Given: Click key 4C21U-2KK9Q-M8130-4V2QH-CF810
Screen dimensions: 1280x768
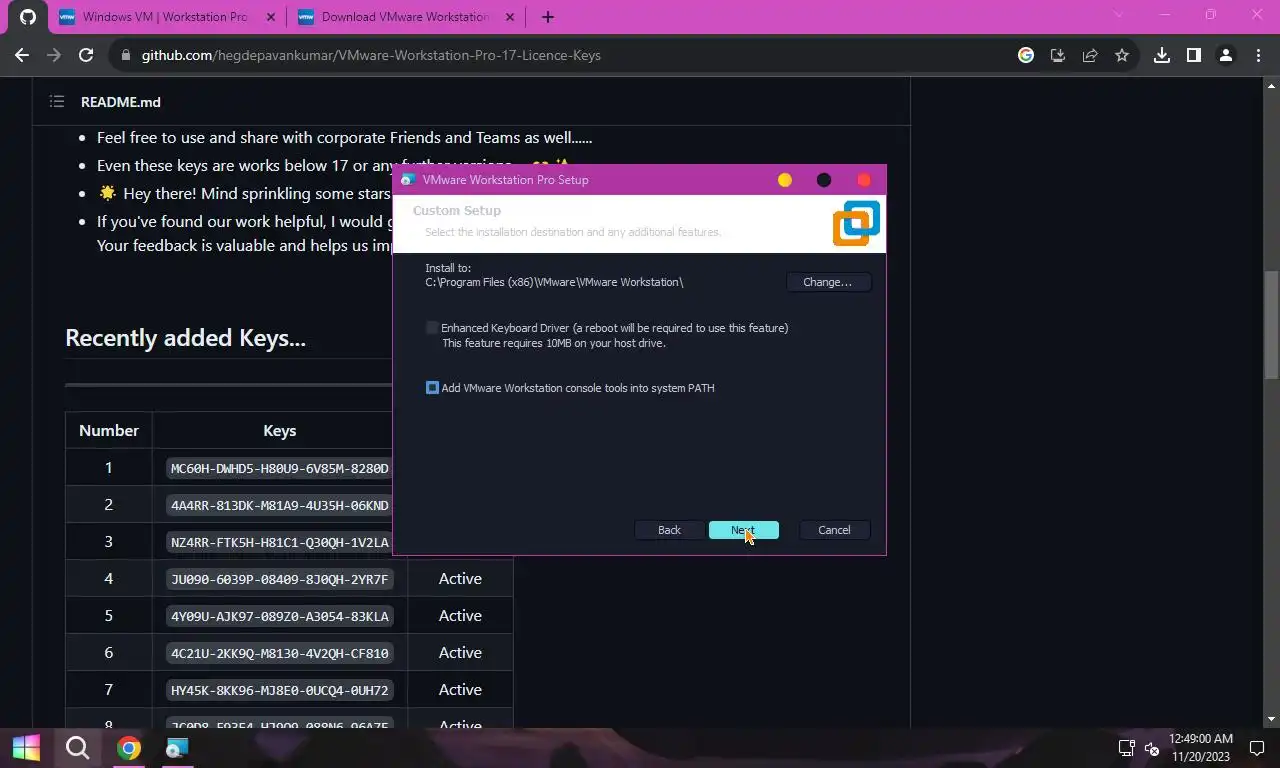Looking at the screenshot, I should [x=280, y=653].
